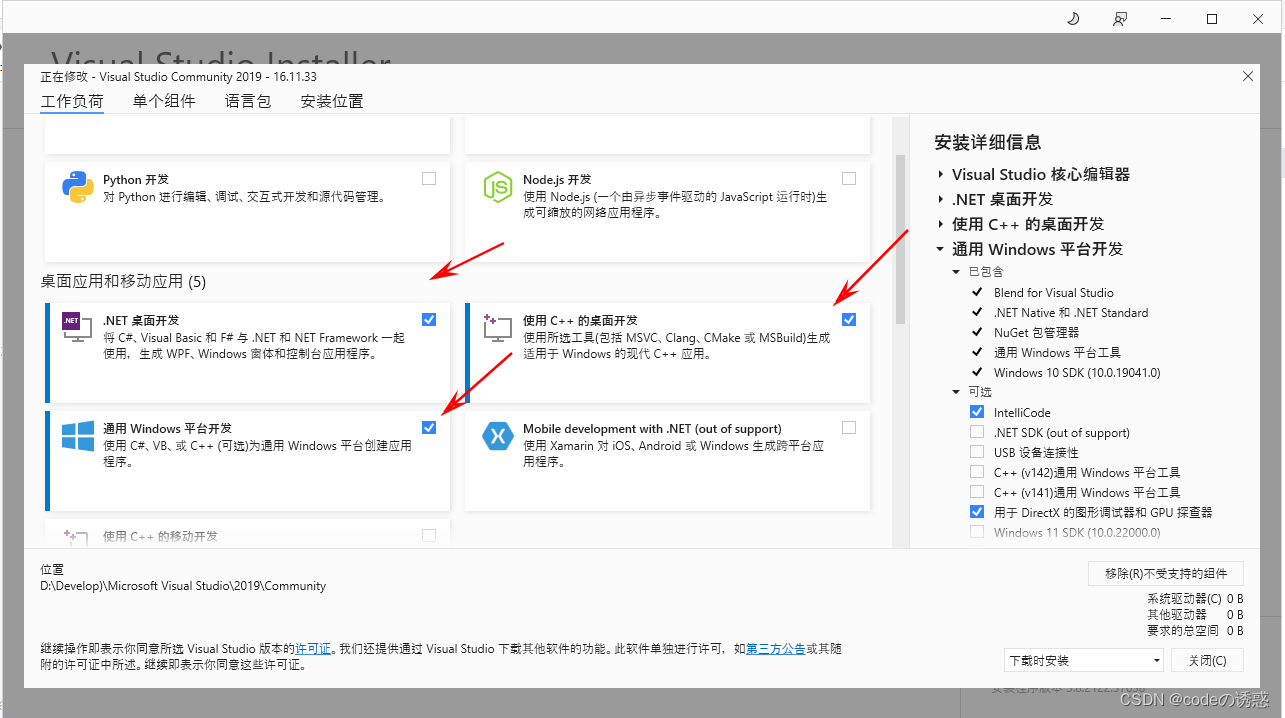Switch to the 安装位置 tab
Viewport: 1285px width, 718px height.
pyautogui.click(x=332, y=101)
